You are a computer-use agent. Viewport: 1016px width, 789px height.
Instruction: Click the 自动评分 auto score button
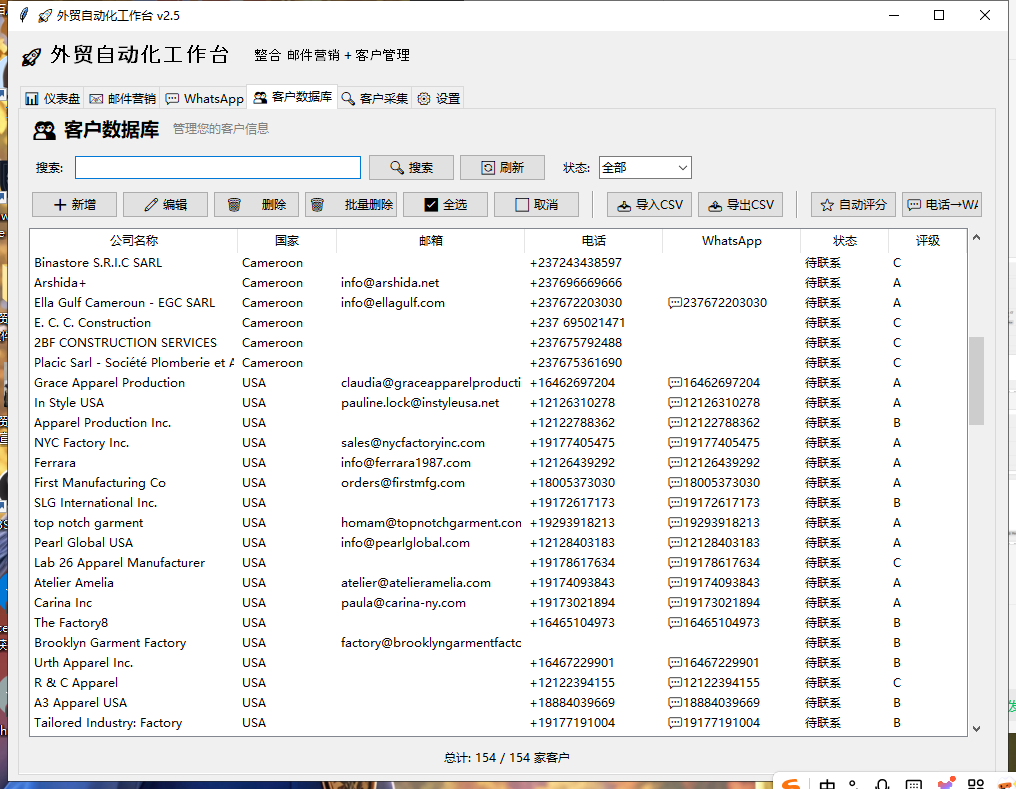853,205
